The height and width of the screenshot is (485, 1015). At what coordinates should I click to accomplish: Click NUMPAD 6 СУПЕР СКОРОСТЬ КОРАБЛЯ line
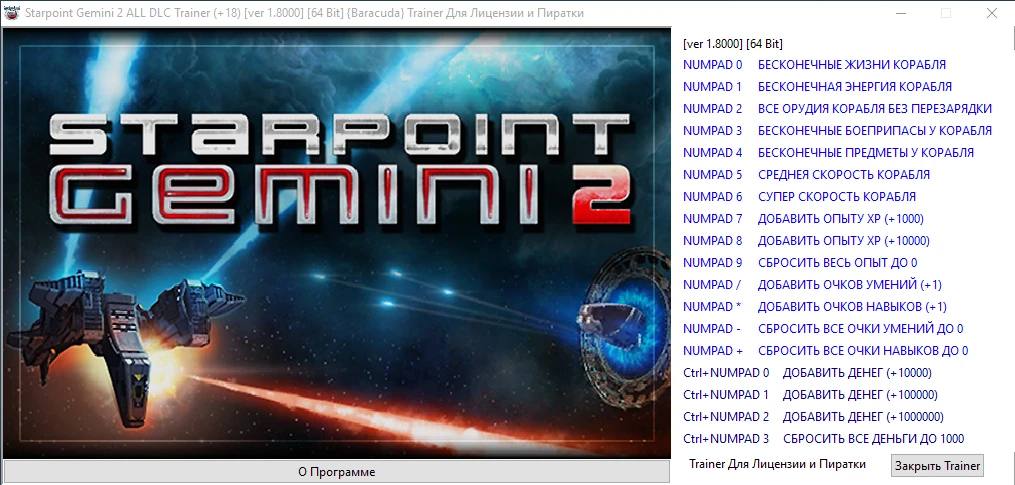tap(799, 197)
